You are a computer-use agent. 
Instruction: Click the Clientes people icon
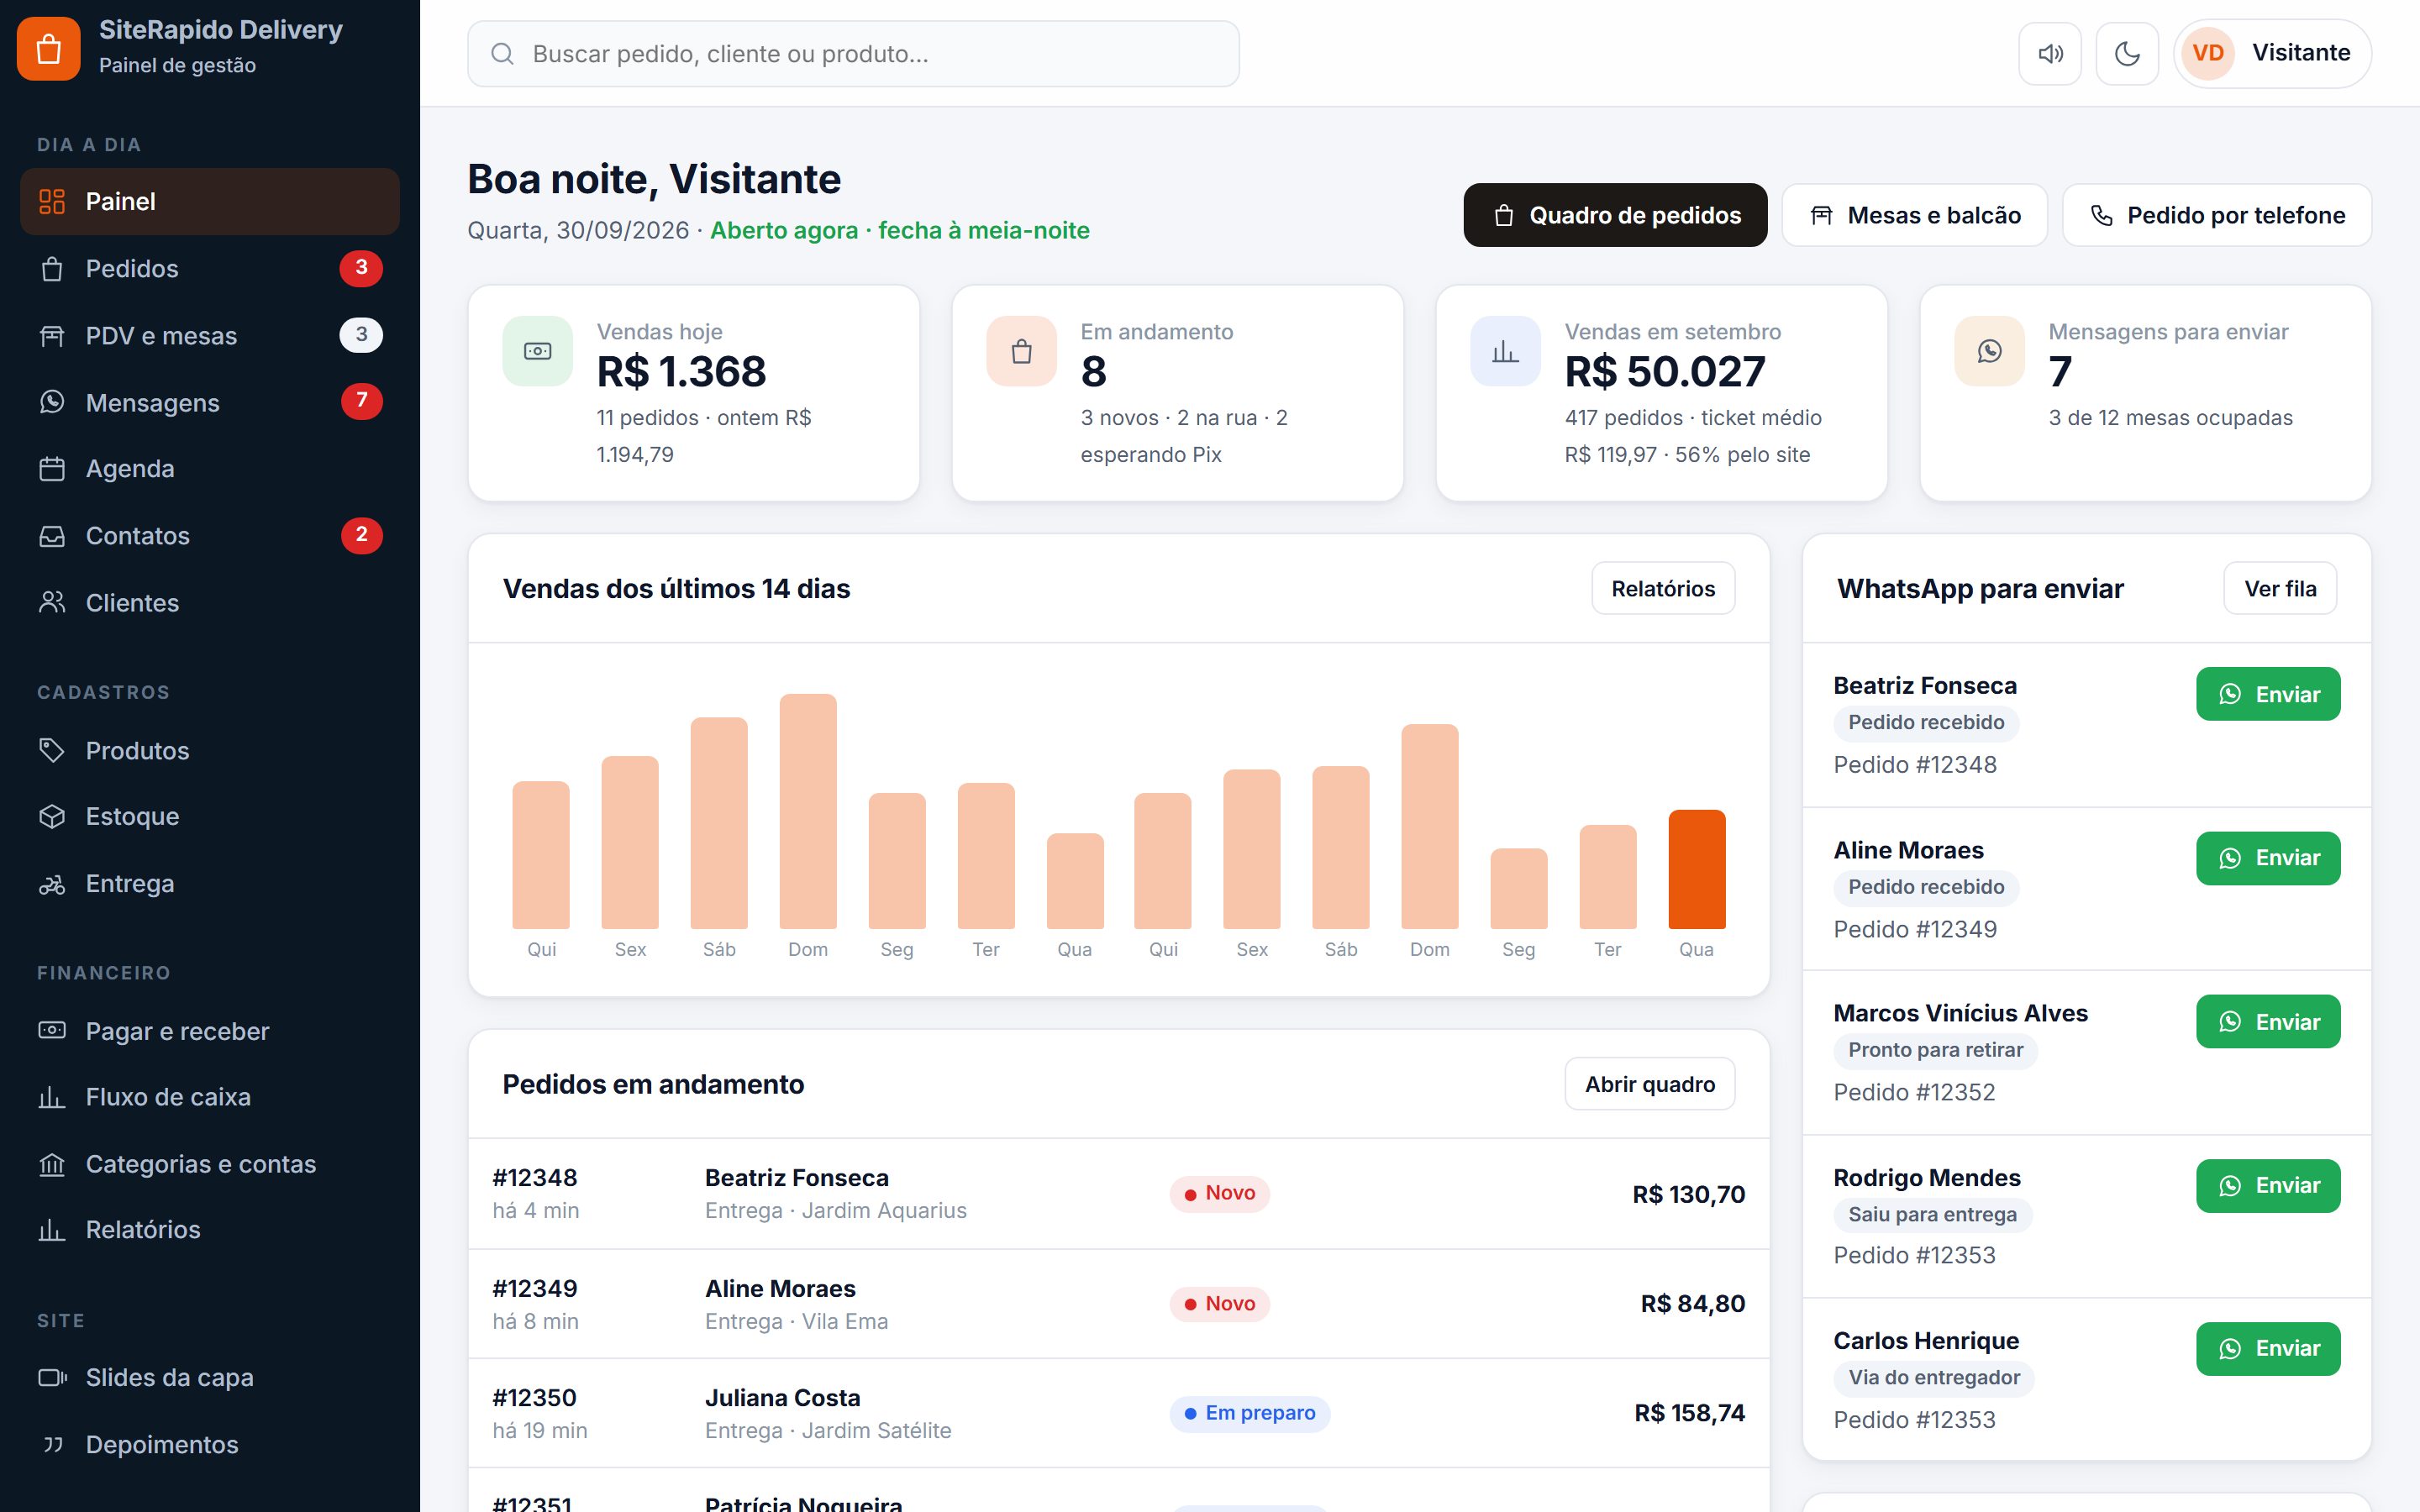tap(52, 603)
